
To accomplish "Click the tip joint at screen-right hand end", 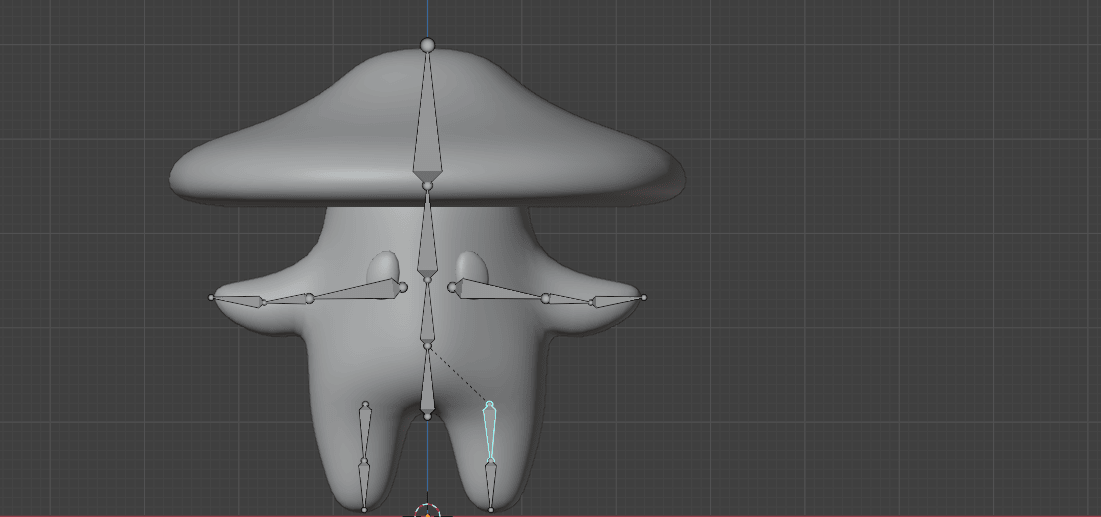I will (643, 297).
